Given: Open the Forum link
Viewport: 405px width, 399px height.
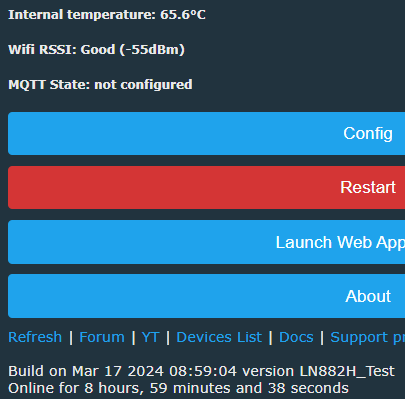Looking at the screenshot, I should pos(102,337).
